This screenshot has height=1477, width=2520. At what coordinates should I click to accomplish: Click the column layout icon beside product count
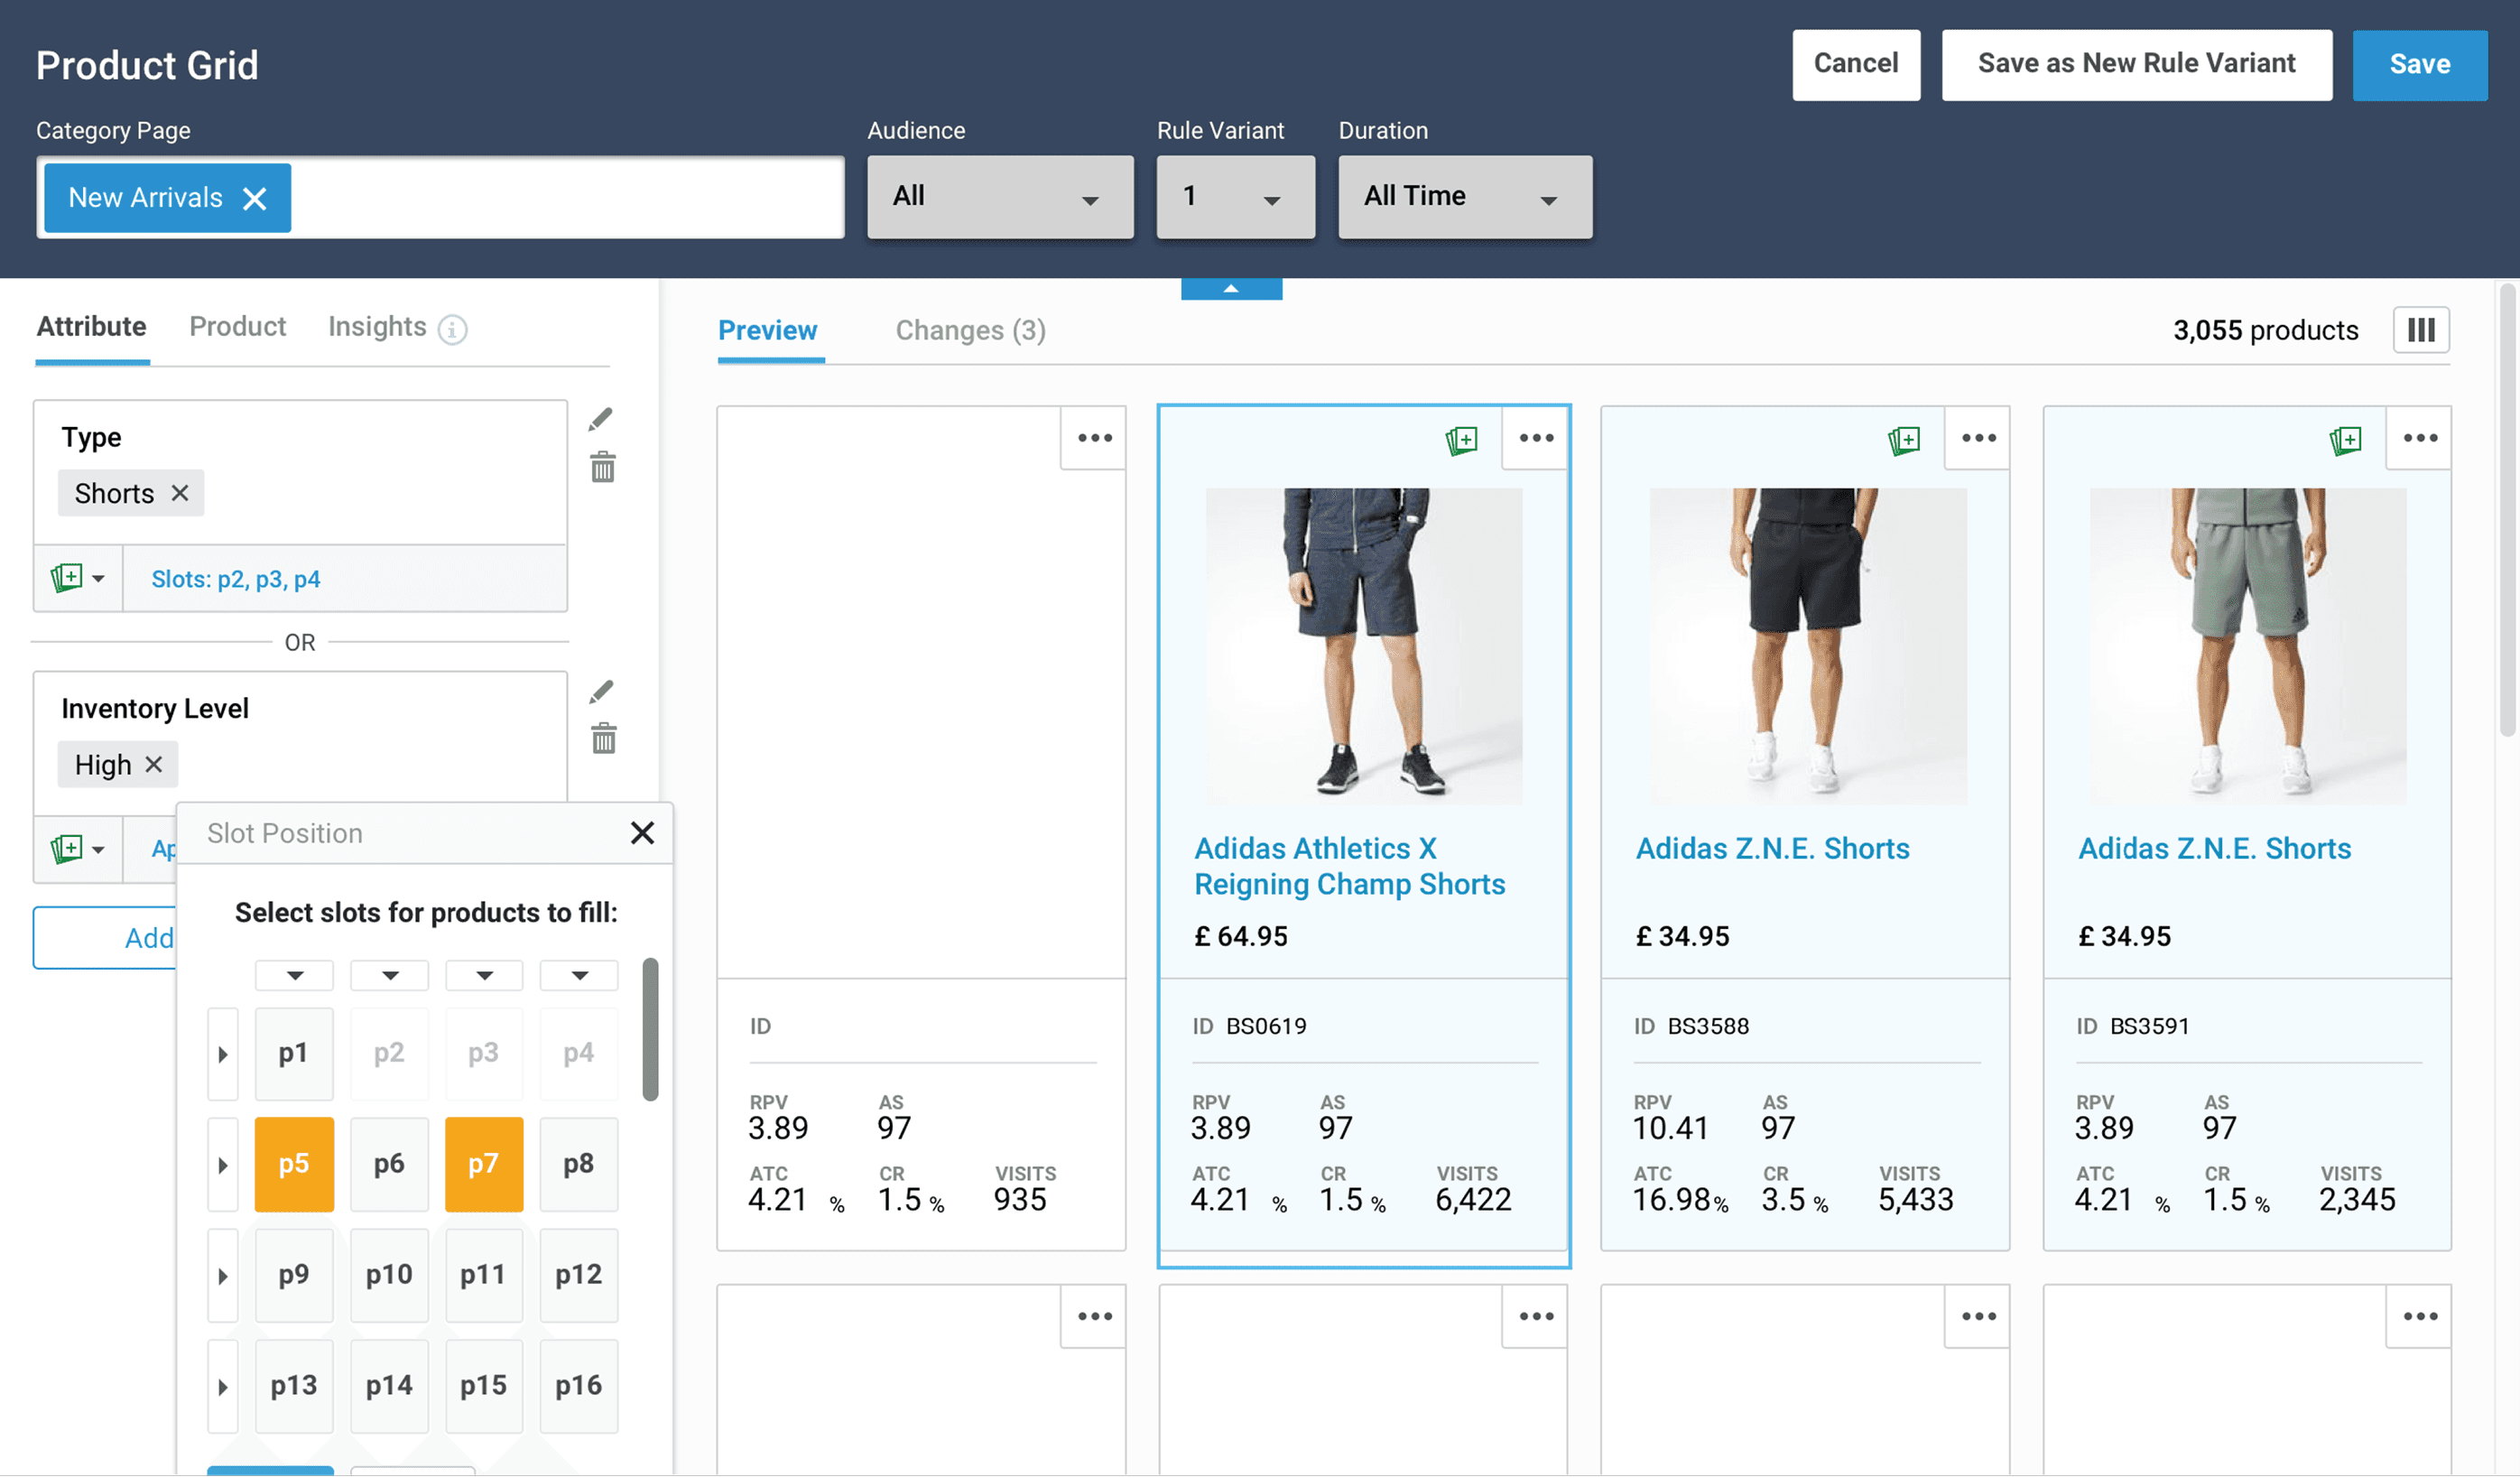[x=2420, y=330]
